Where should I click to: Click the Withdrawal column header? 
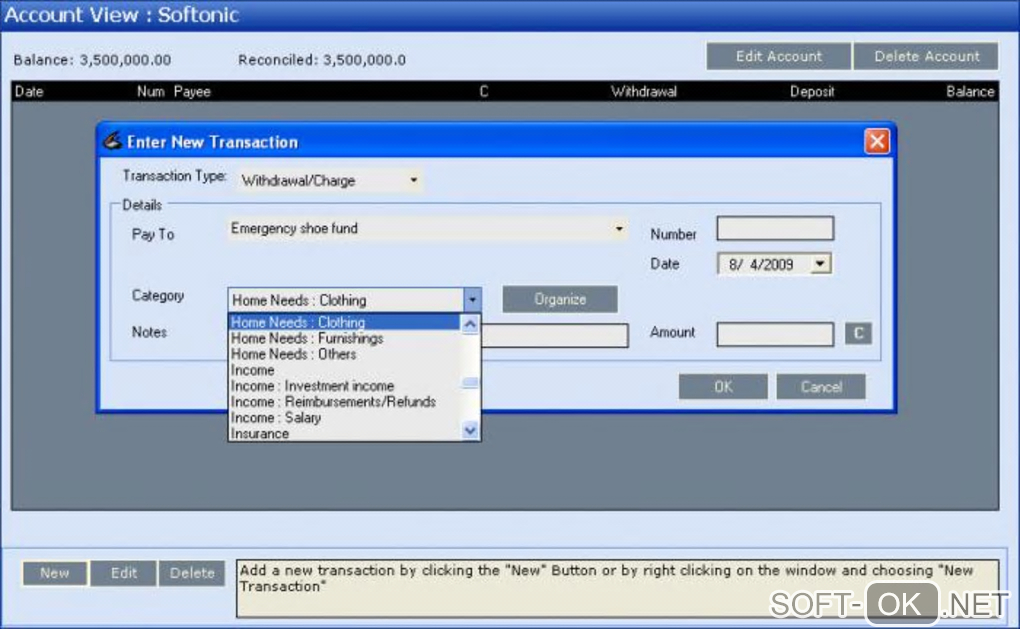tap(643, 92)
